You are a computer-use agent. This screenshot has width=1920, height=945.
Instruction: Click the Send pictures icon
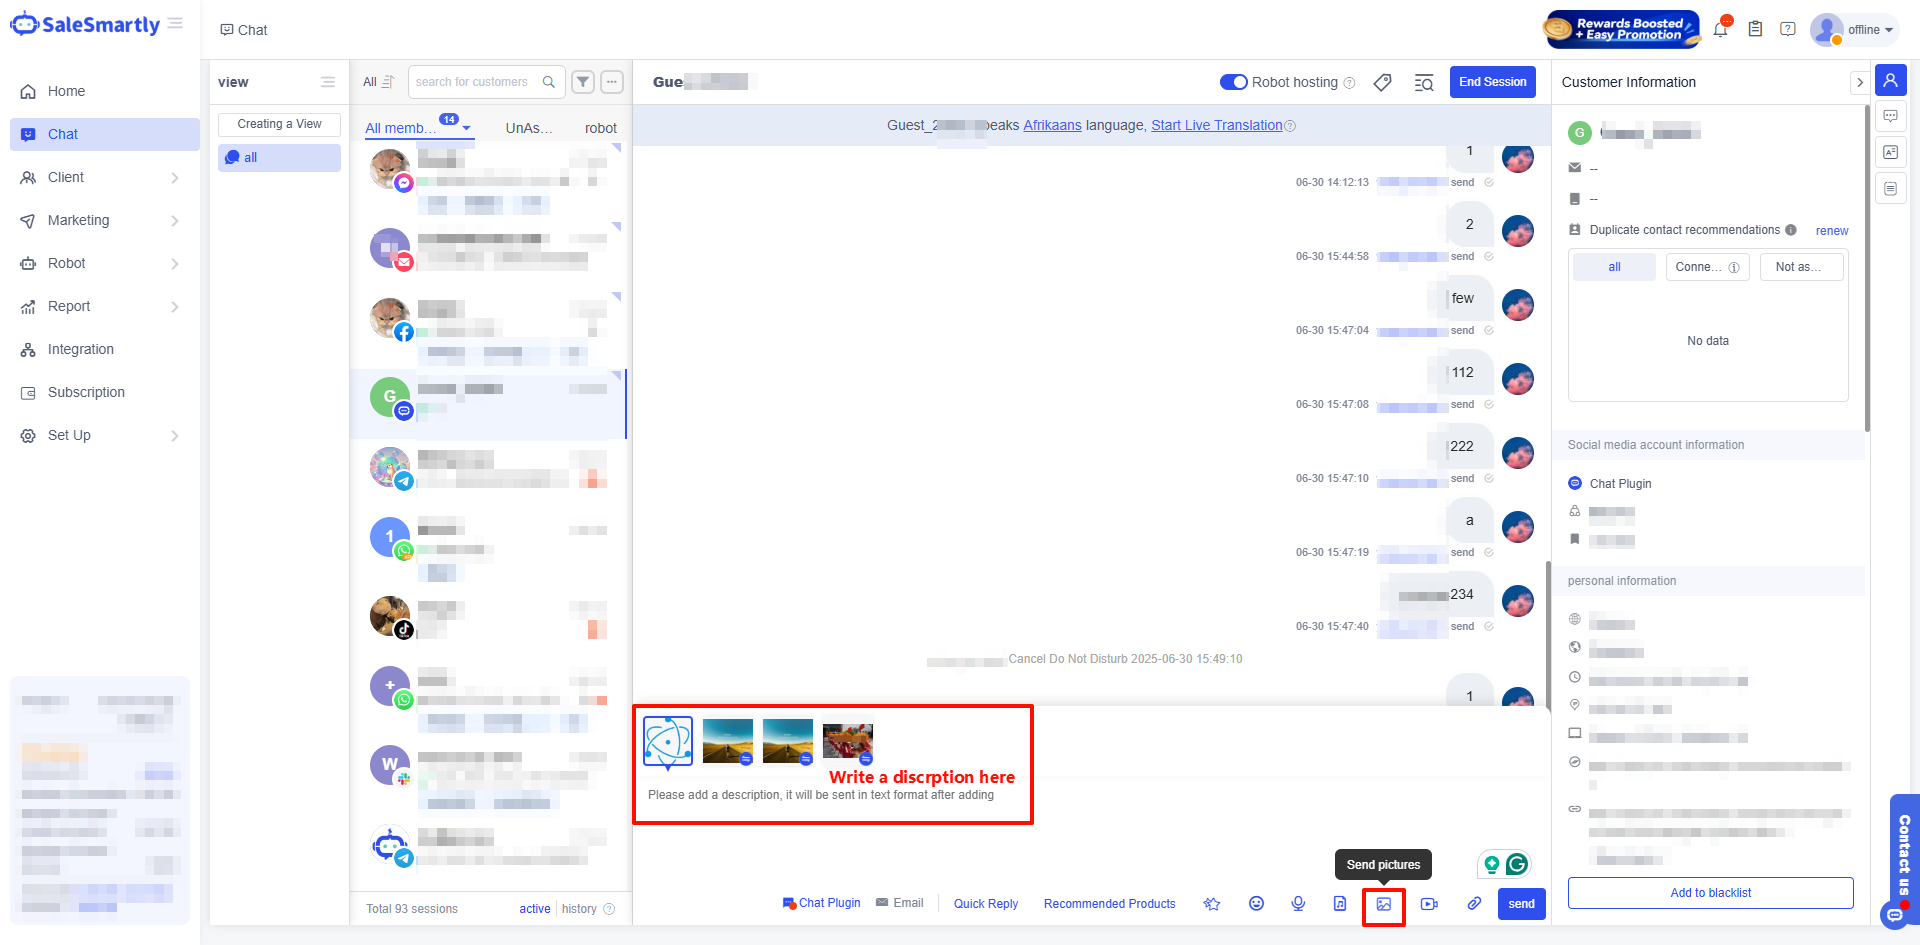pyautogui.click(x=1384, y=904)
